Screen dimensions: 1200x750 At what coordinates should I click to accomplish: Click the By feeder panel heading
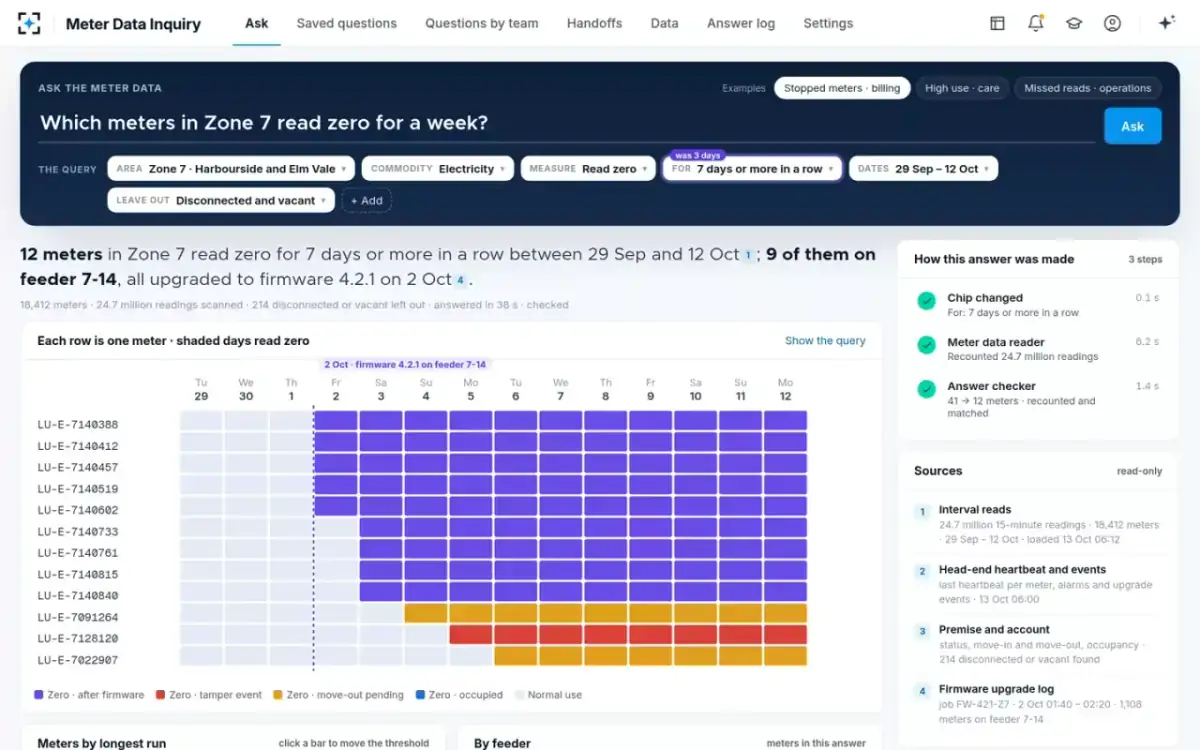(x=502, y=743)
